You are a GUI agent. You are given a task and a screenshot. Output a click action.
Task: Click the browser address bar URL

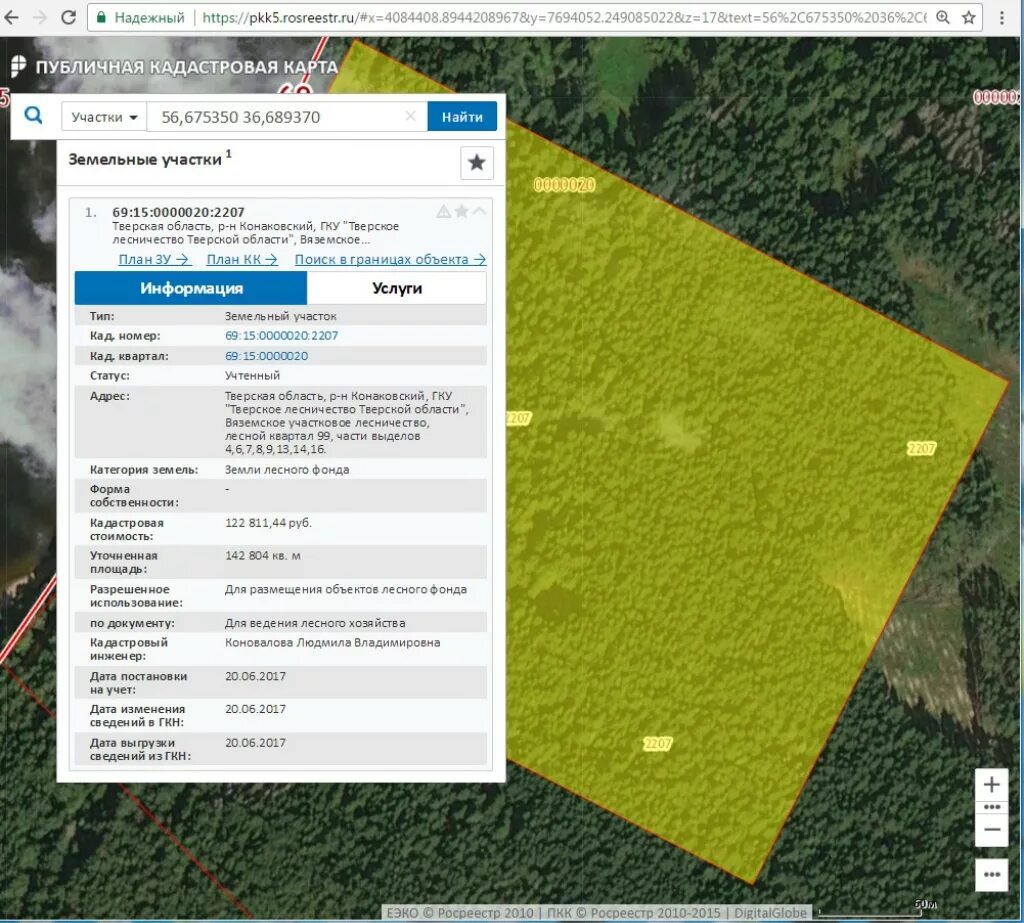(x=564, y=18)
